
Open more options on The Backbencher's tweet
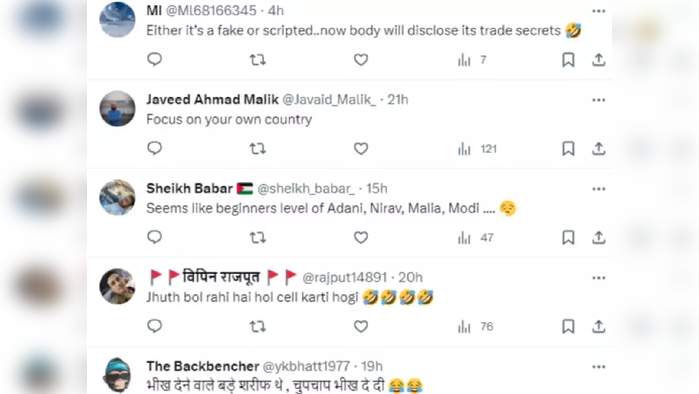(x=598, y=367)
